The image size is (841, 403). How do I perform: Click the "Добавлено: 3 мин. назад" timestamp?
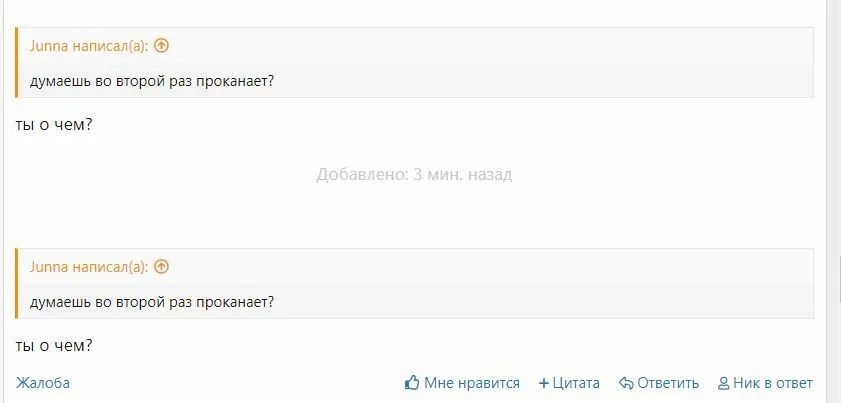pos(414,174)
